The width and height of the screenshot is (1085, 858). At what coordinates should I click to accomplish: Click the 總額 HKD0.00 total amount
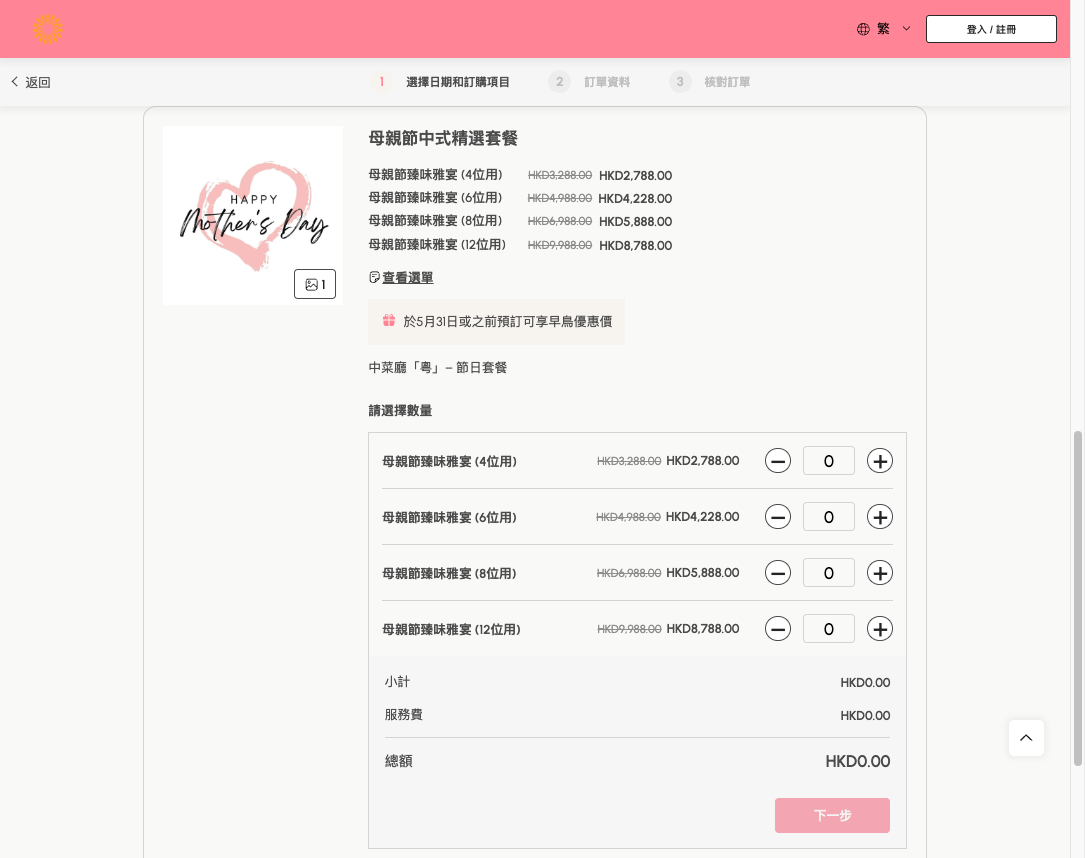click(857, 761)
